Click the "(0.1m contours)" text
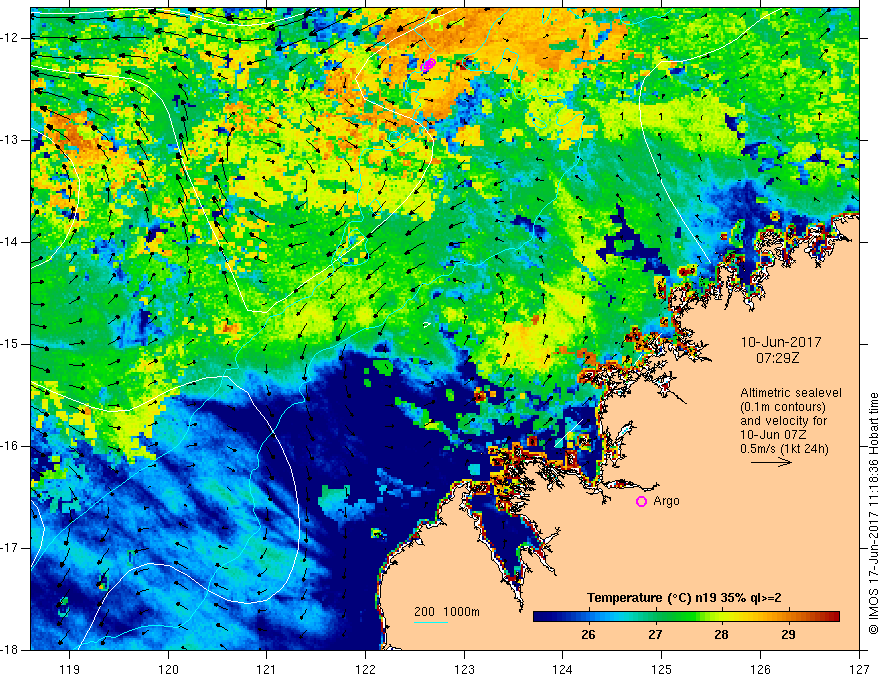The height and width of the screenshot is (680, 880). pos(783,407)
